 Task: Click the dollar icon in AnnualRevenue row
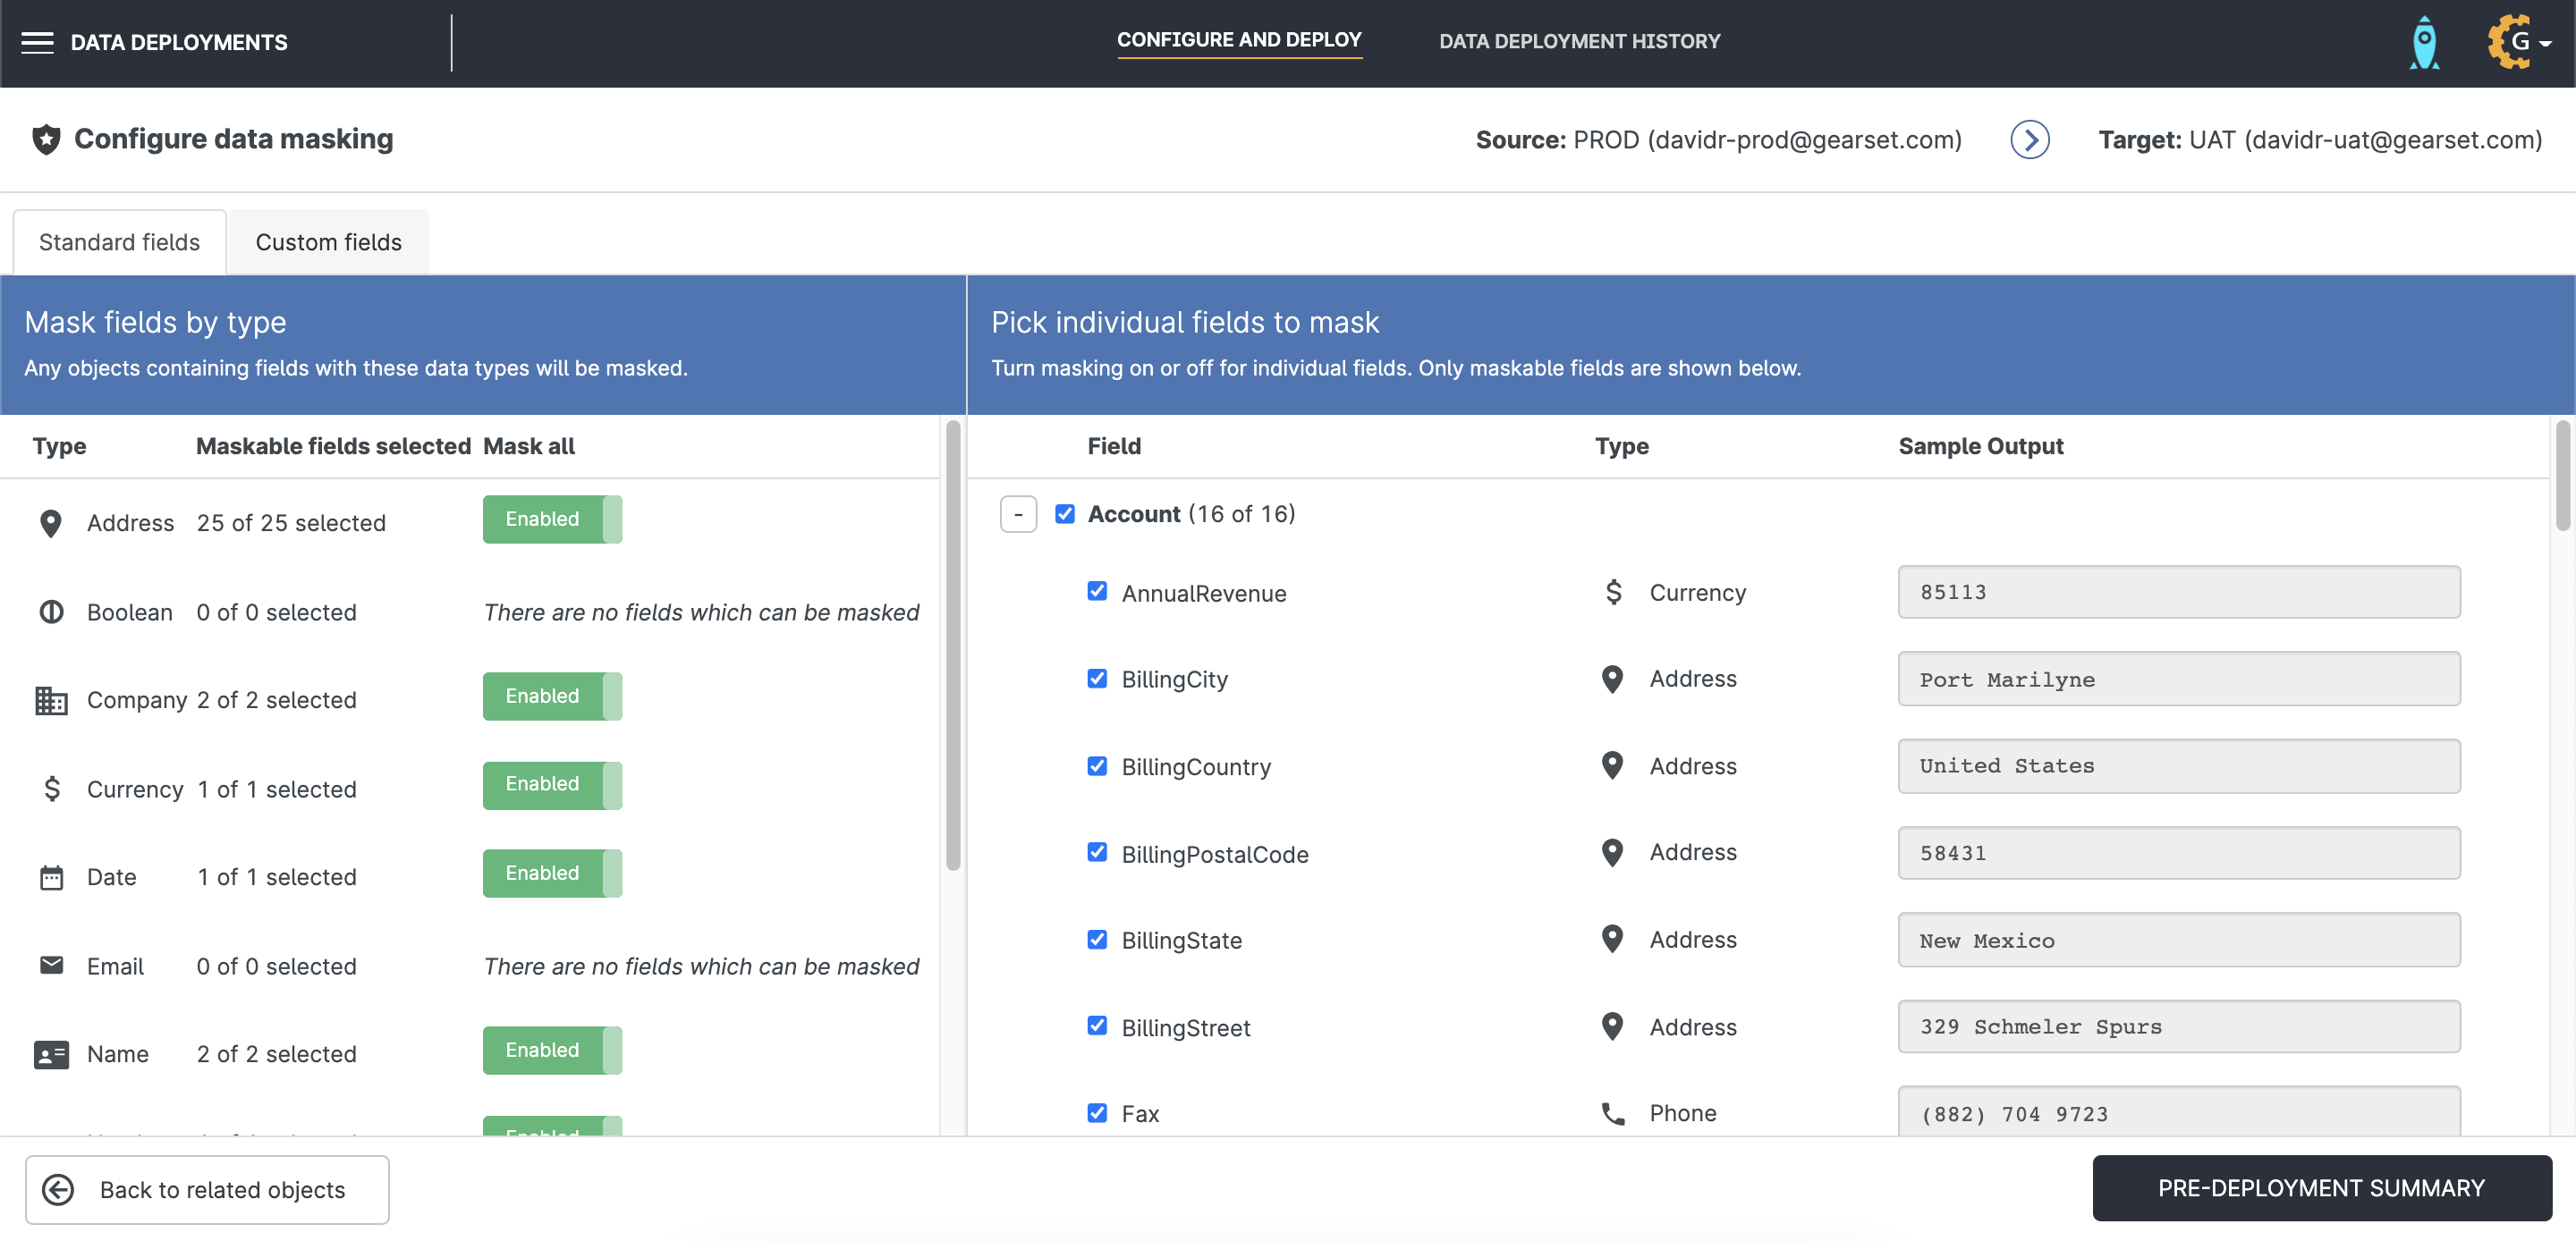[x=1613, y=592]
